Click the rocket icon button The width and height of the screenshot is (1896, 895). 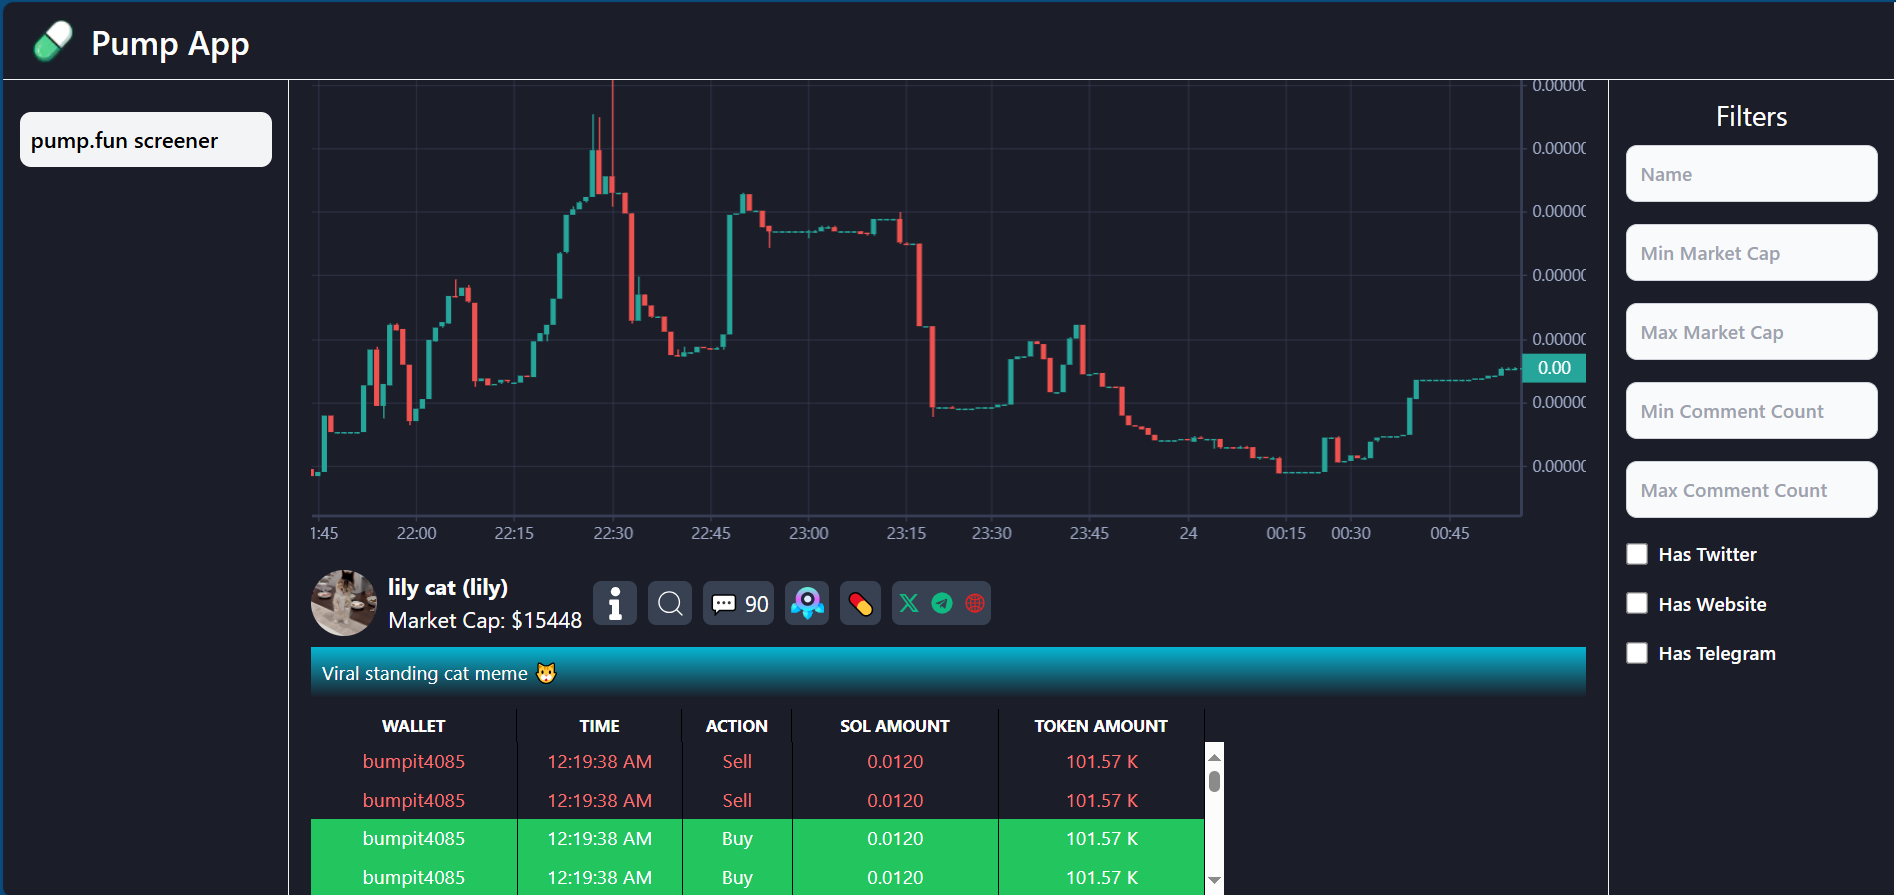[x=807, y=604]
